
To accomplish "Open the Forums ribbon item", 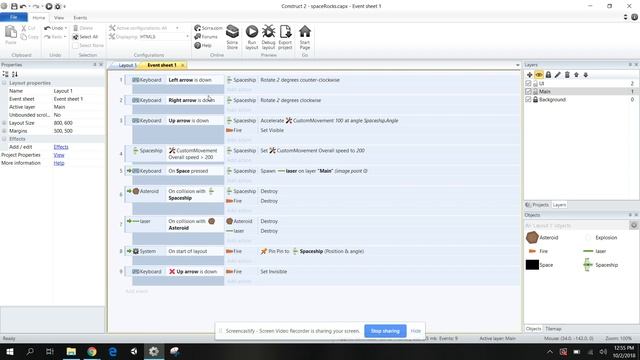I will [x=206, y=37].
